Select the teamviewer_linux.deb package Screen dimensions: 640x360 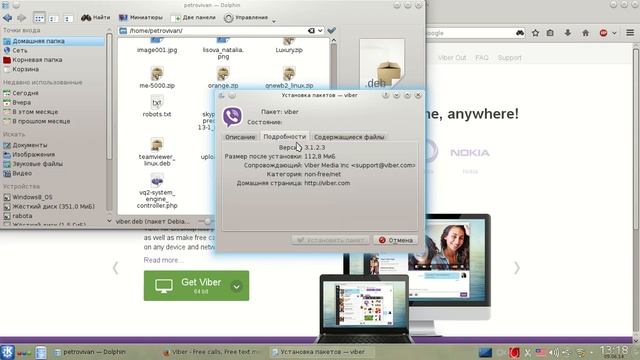[x=157, y=152]
